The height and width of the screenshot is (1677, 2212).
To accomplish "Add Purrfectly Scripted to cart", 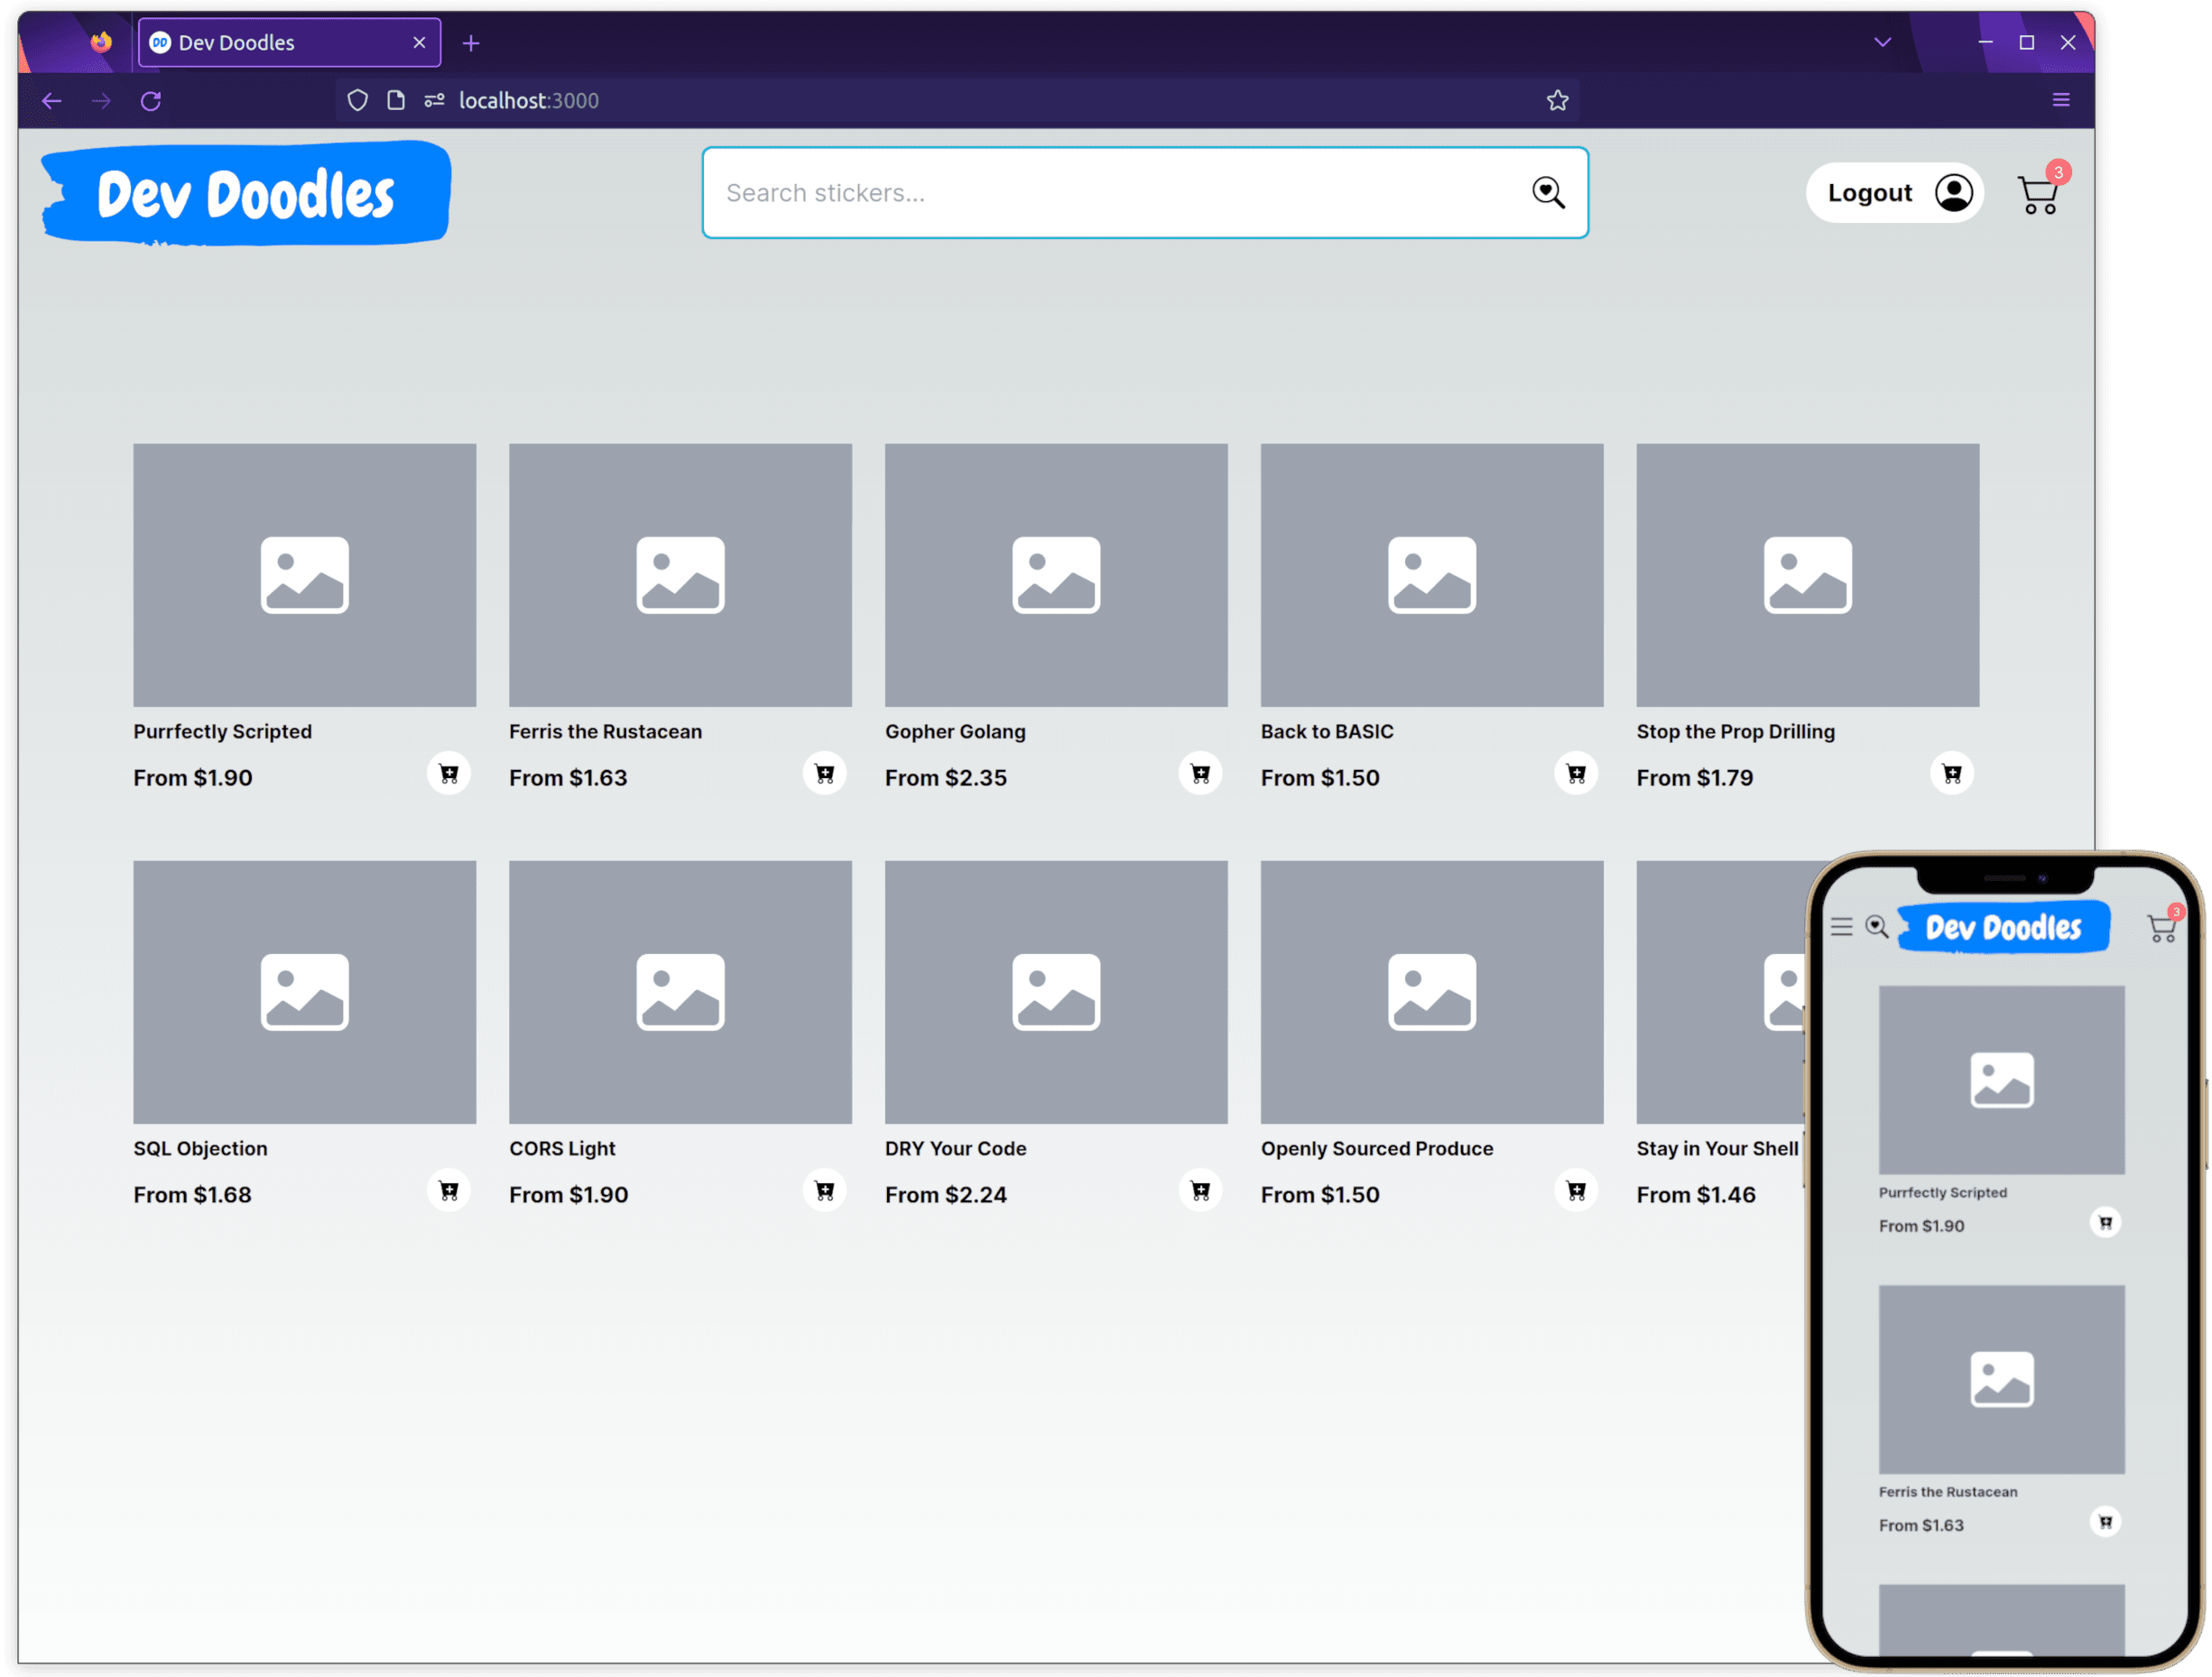I will 449,773.
